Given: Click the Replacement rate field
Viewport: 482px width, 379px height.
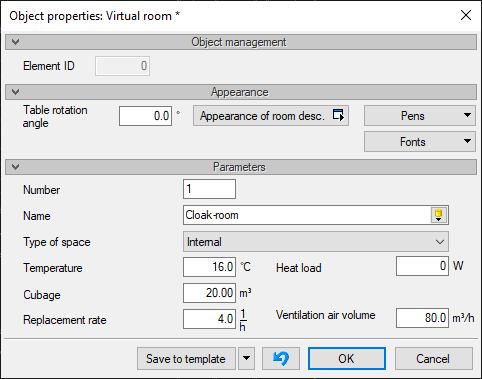Looking at the screenshot, I should tap(209, 319).
